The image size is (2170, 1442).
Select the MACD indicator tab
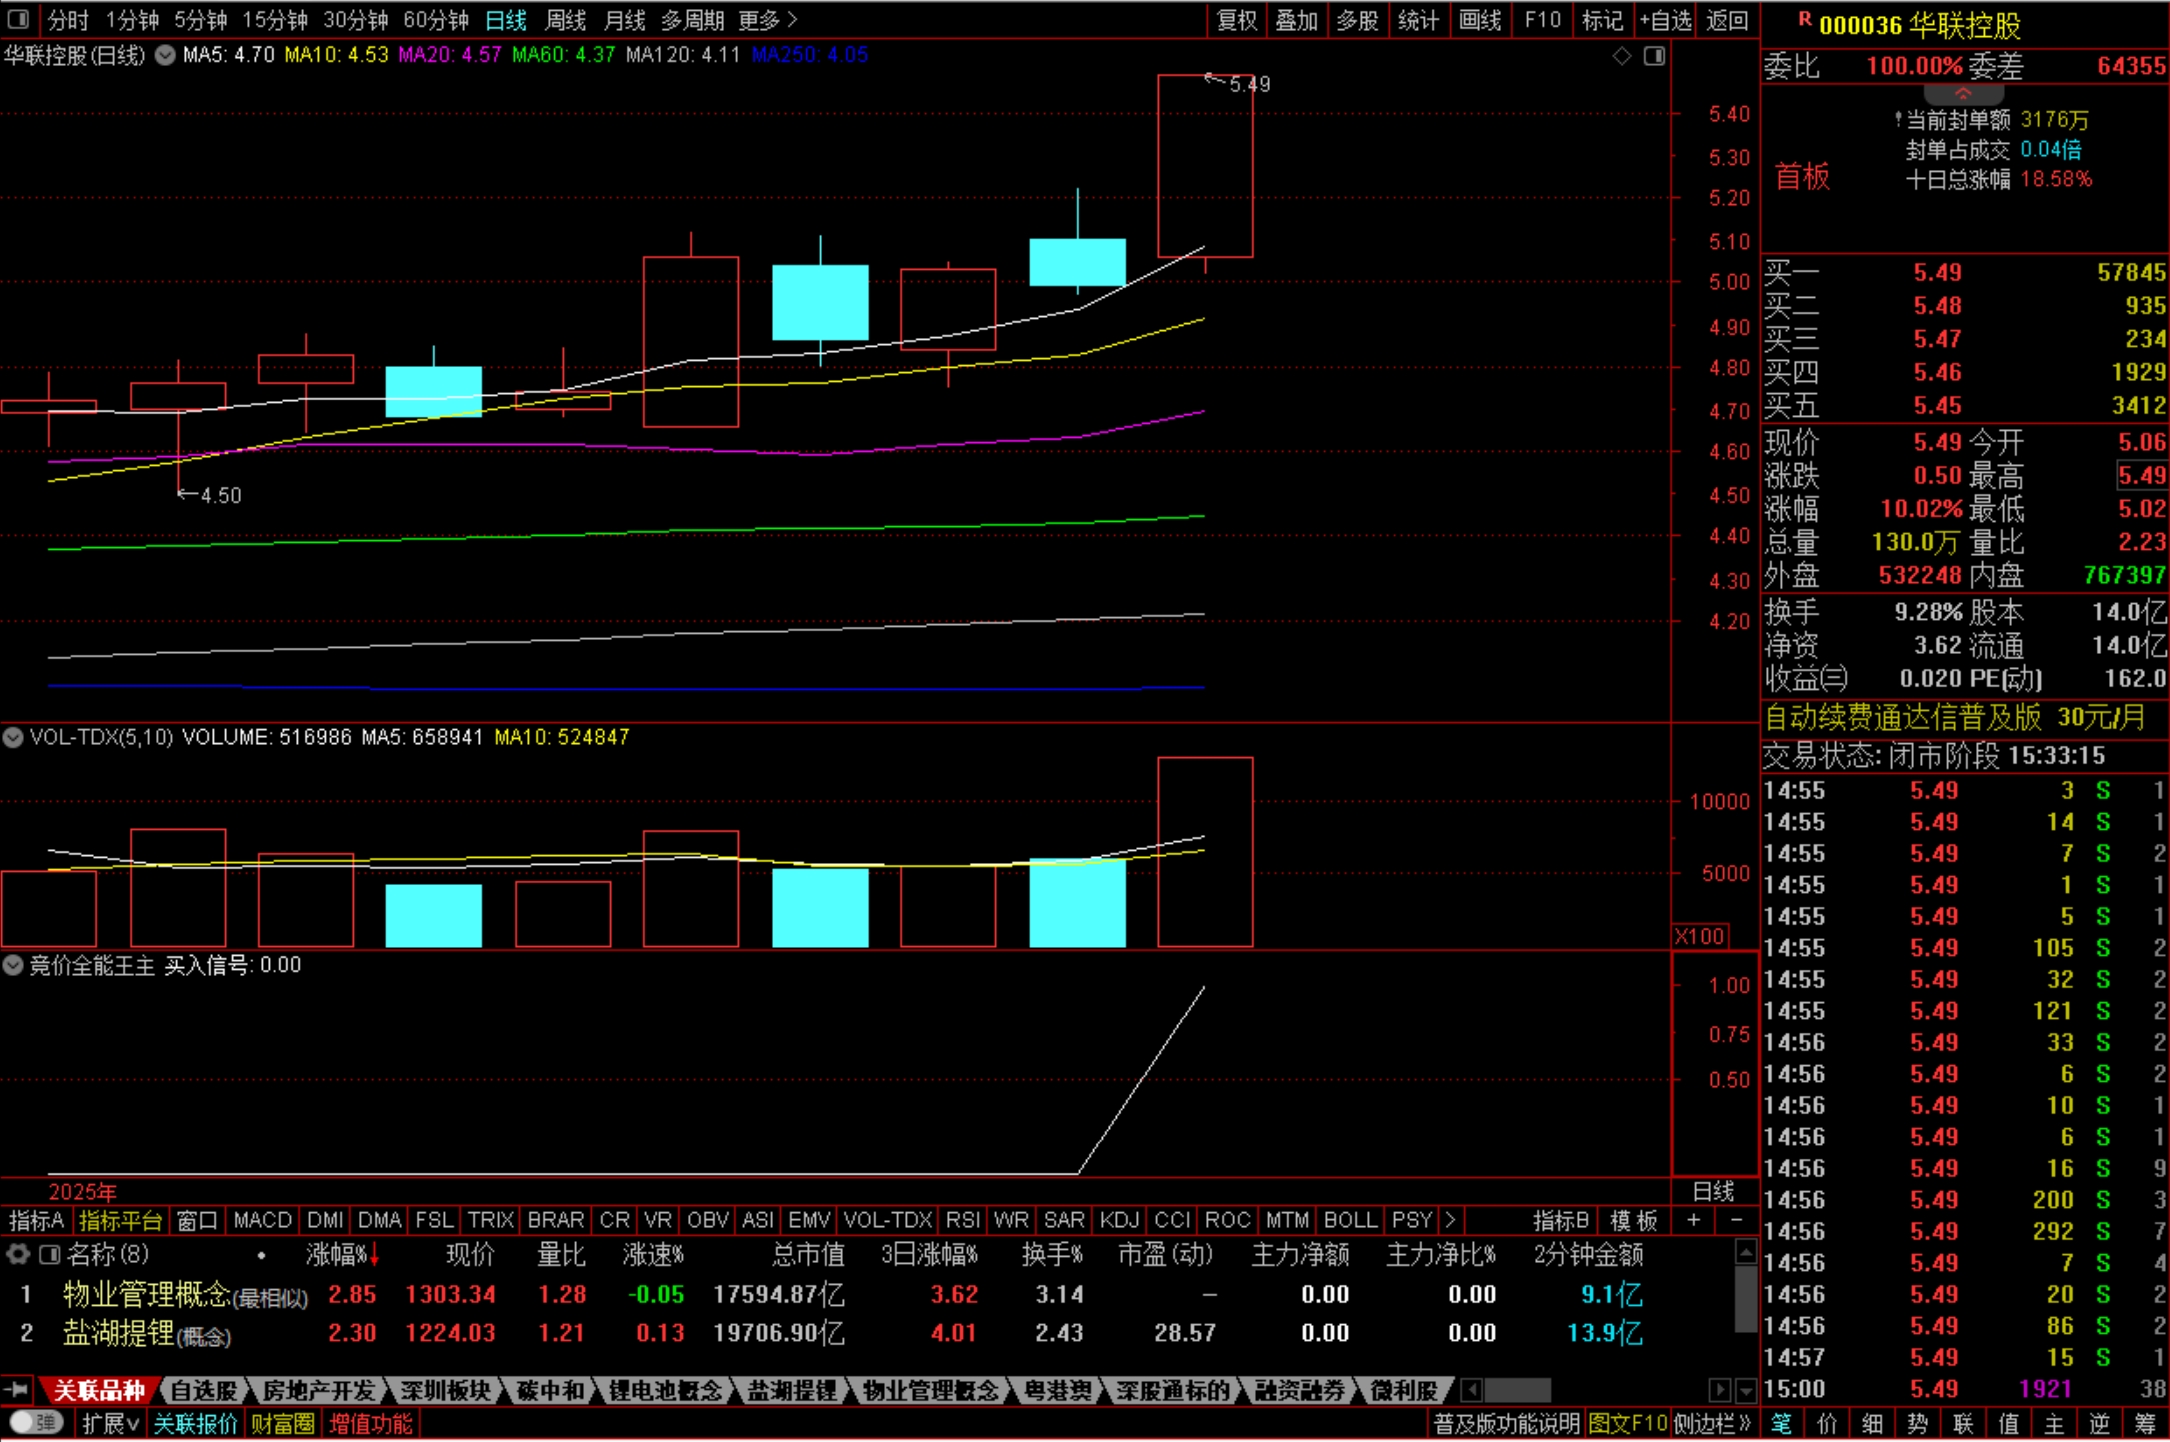coord(262,1220)
